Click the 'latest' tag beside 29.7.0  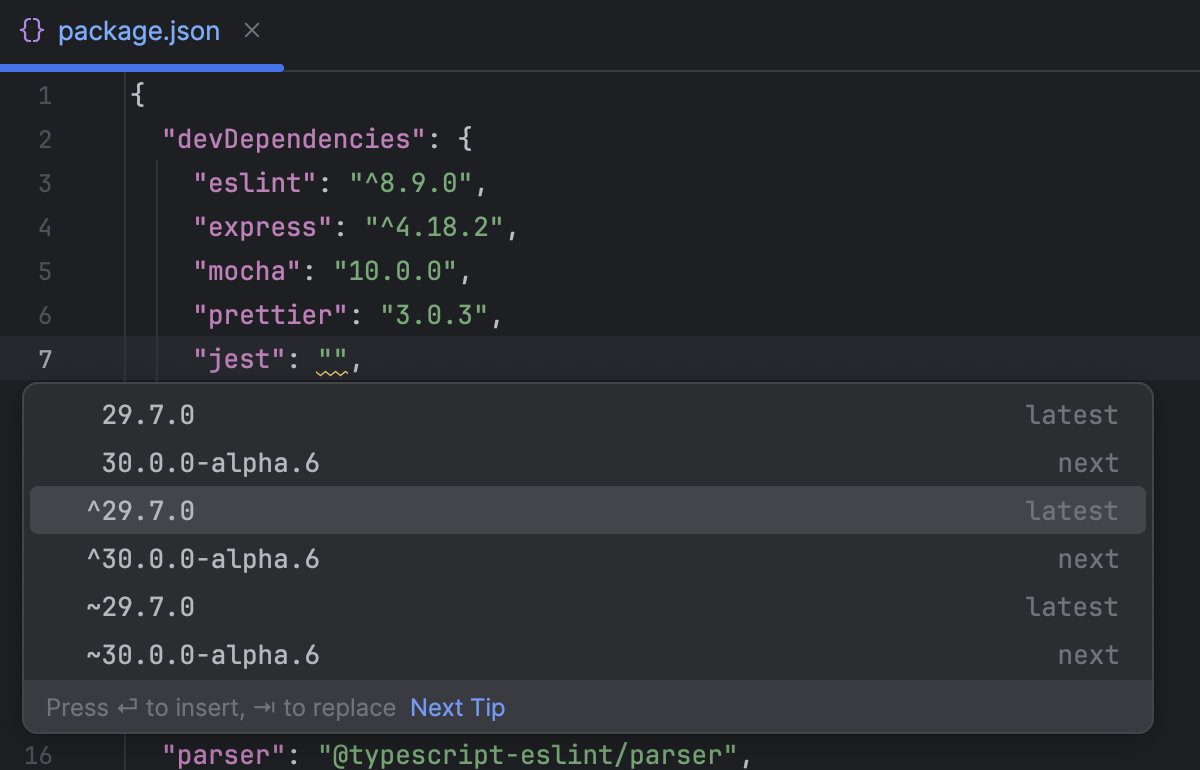pyautogui.click(x=1071, y=414)
